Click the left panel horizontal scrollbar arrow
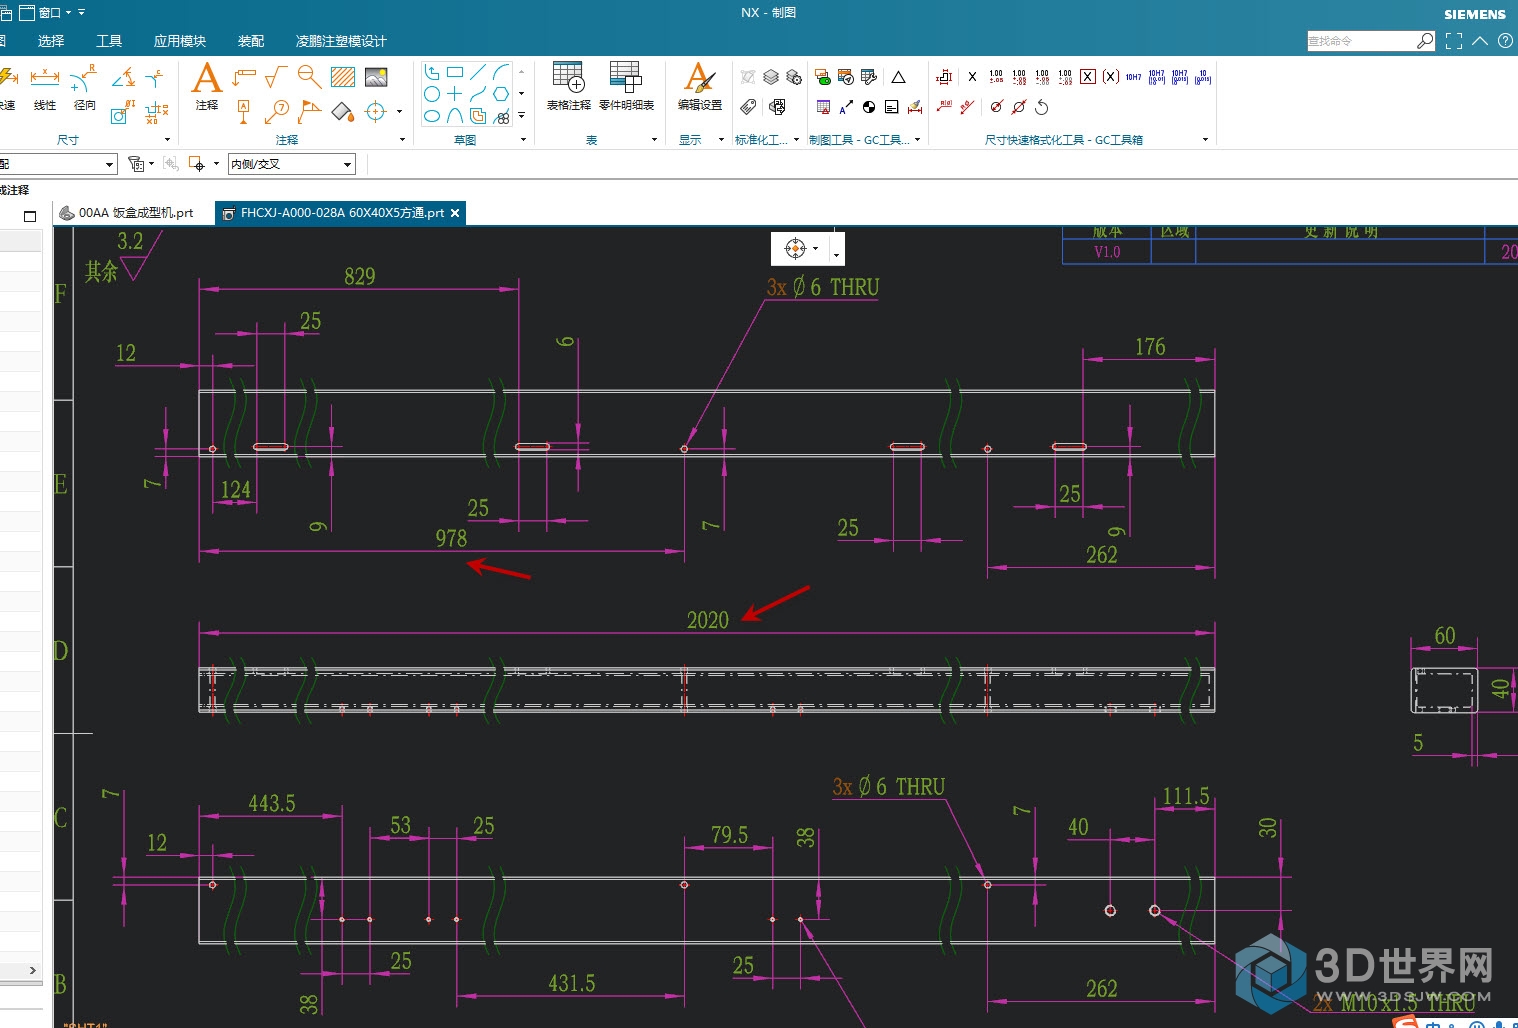This screenshot has width=1518, height=1028. tap(32, 970)
